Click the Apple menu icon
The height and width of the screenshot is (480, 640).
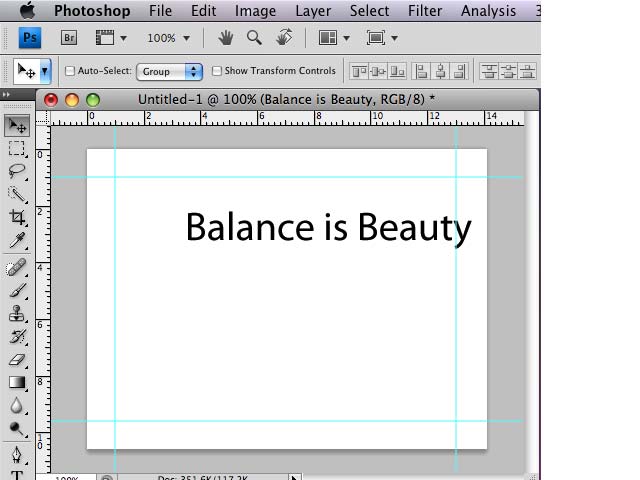(x=26, y=11)
